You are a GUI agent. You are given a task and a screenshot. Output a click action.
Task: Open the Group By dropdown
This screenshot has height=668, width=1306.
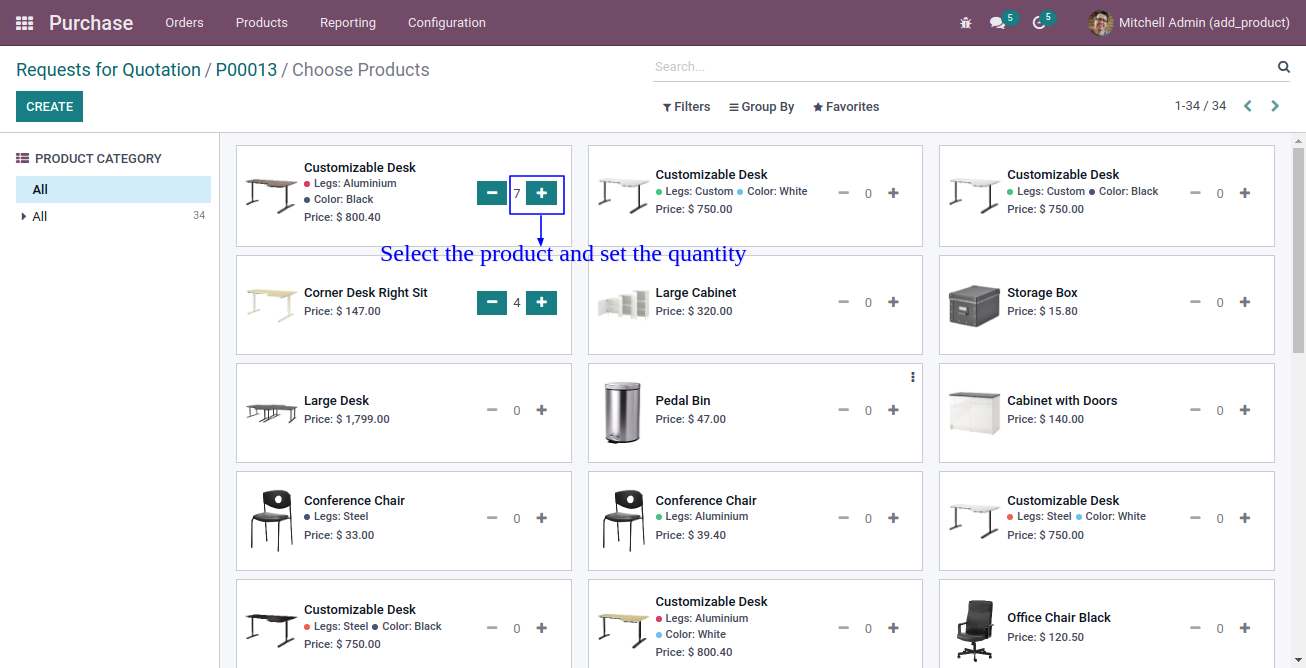(761, 107)
